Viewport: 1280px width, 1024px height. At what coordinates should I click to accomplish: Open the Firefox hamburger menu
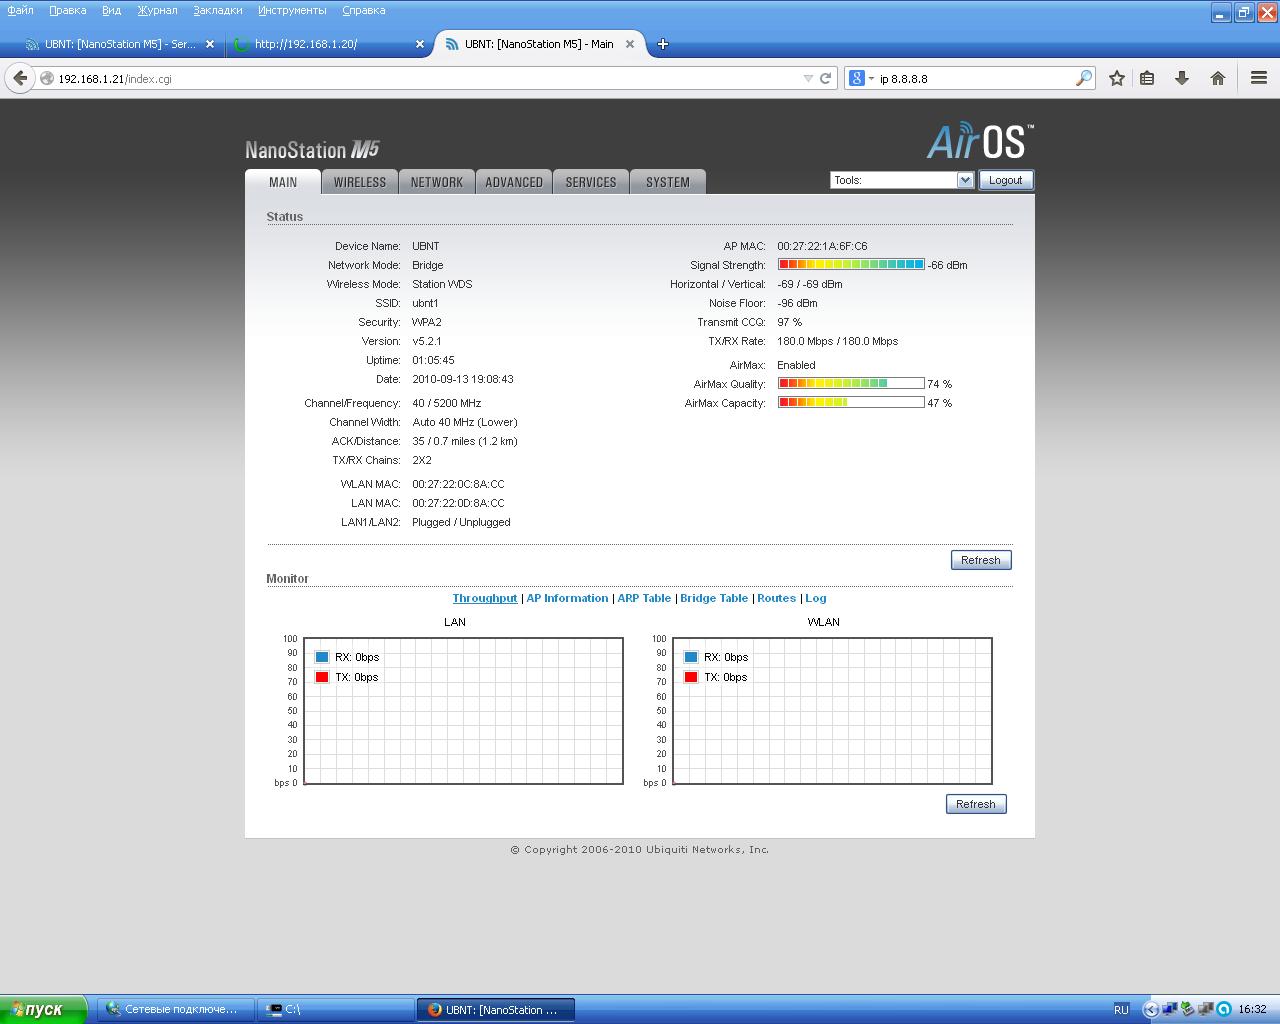point(1258,78)
